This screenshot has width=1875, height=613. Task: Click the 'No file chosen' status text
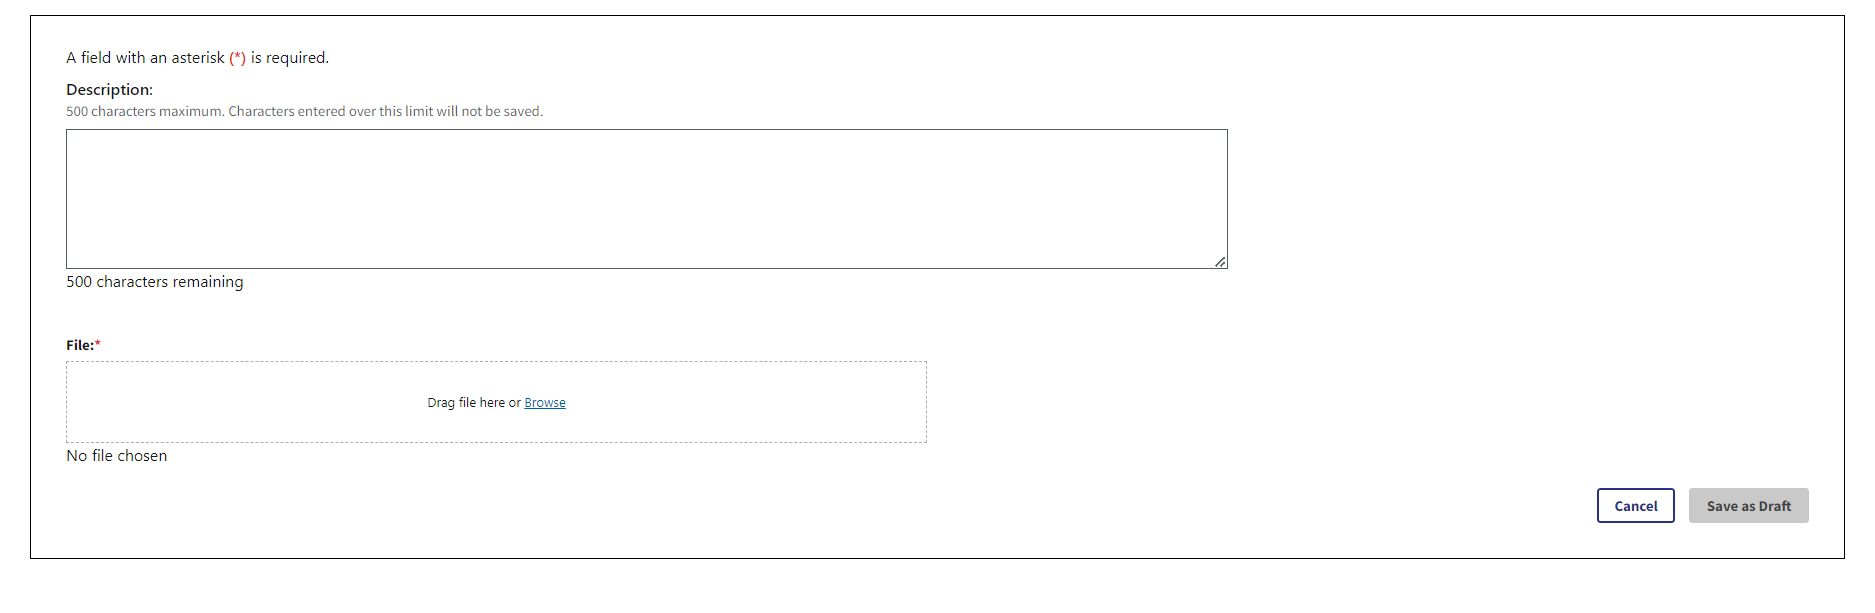click(x=116, y=456)
